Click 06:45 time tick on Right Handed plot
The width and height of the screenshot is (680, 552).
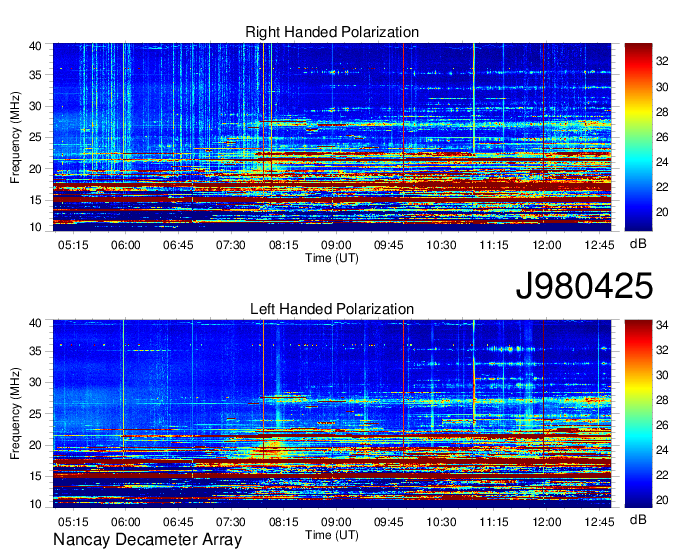click(x=178, y=245)
